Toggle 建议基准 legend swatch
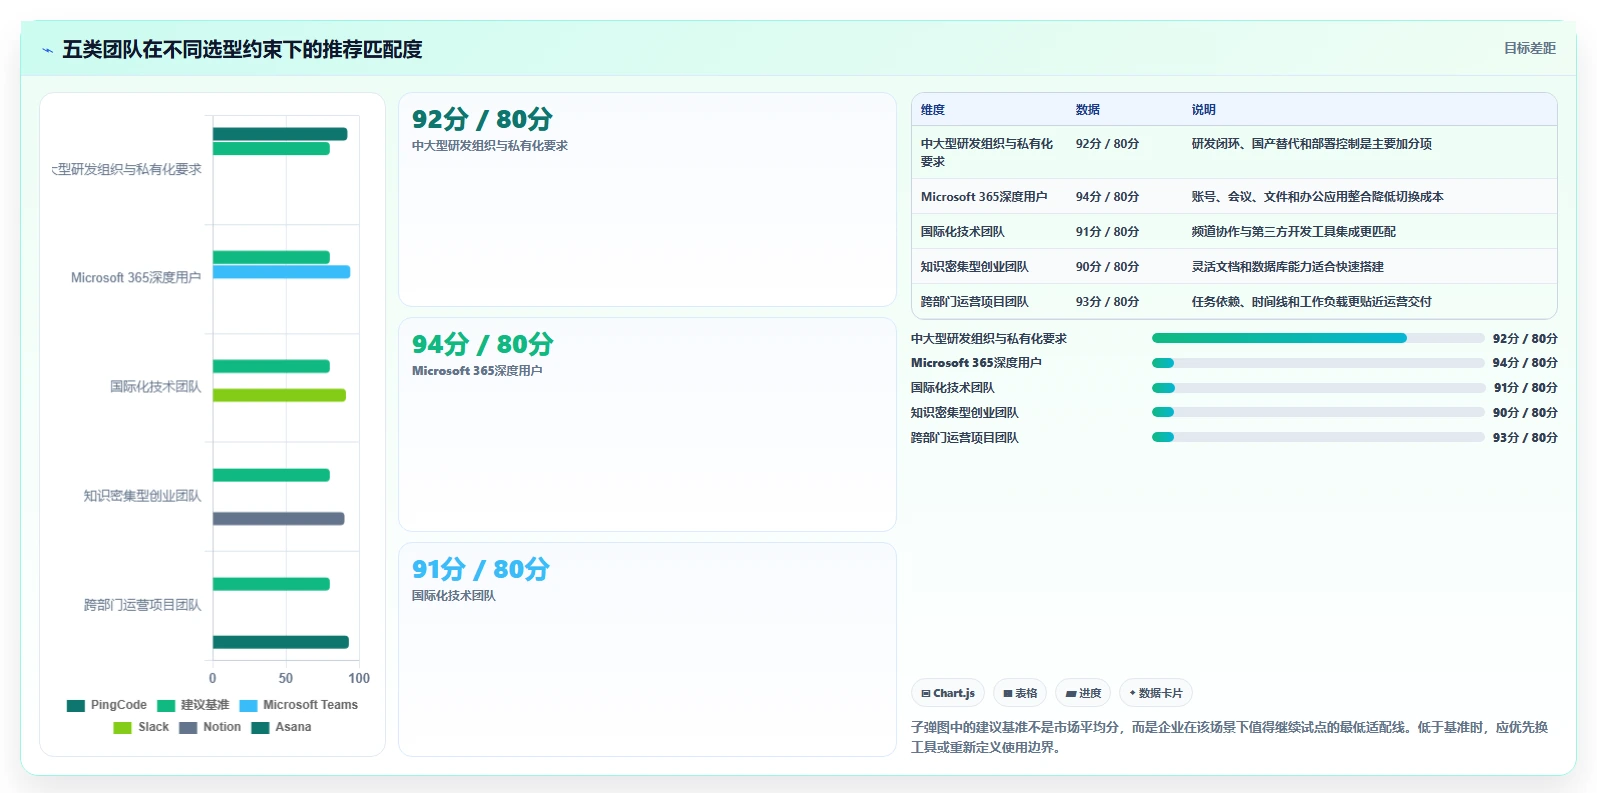 coord(166,706)
